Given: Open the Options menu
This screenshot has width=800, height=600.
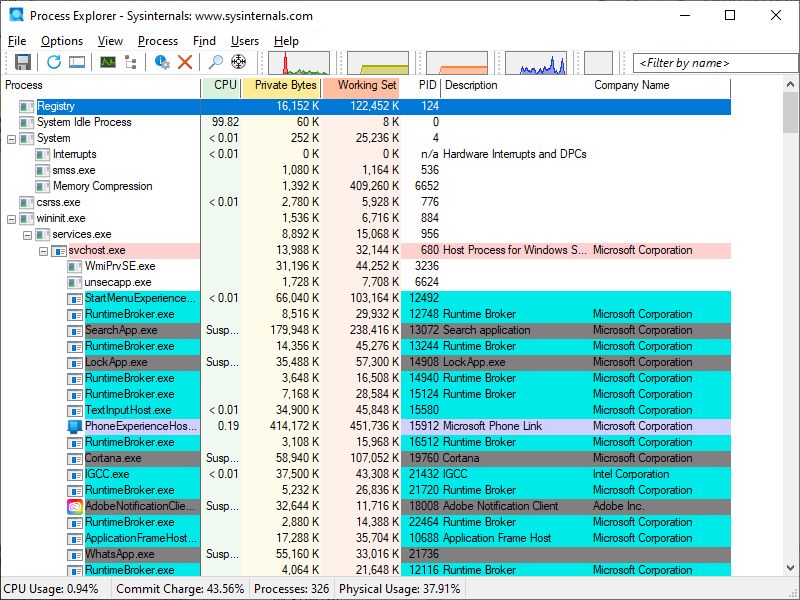Looking at the screenshot, I should click(62, 41).
